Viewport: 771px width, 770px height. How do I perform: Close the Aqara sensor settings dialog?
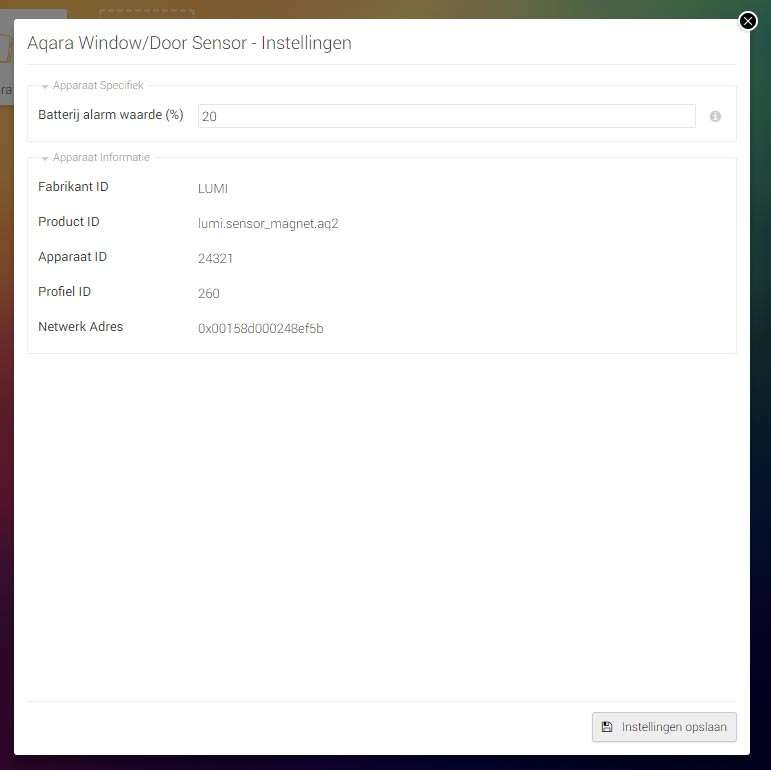[747, 21]
